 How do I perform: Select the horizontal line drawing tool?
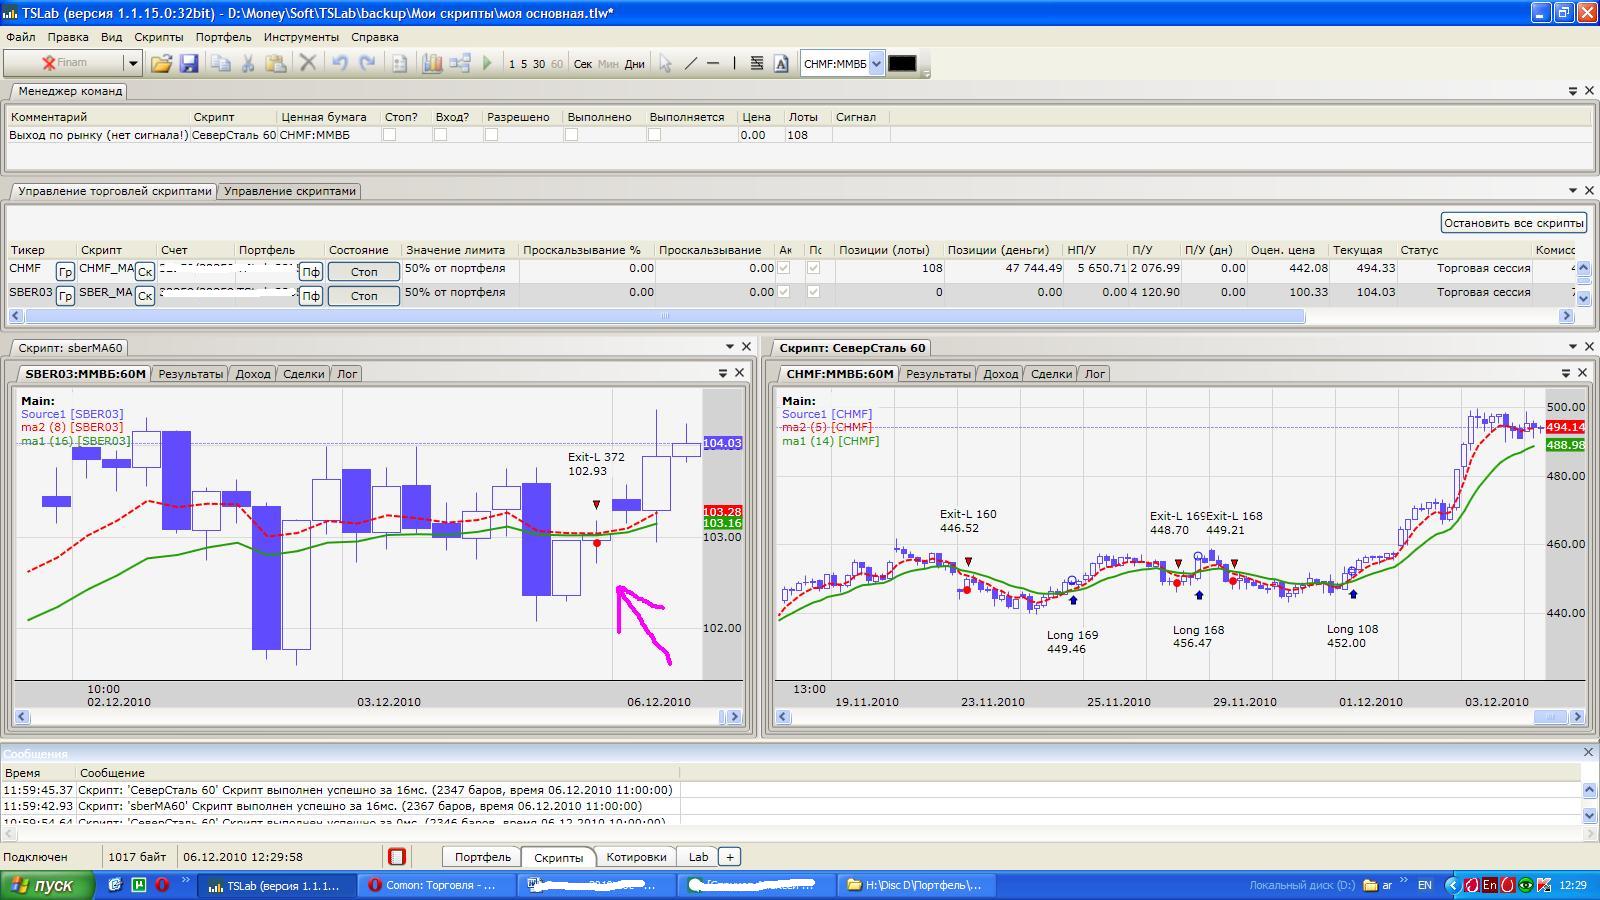(x=713, y=63)
